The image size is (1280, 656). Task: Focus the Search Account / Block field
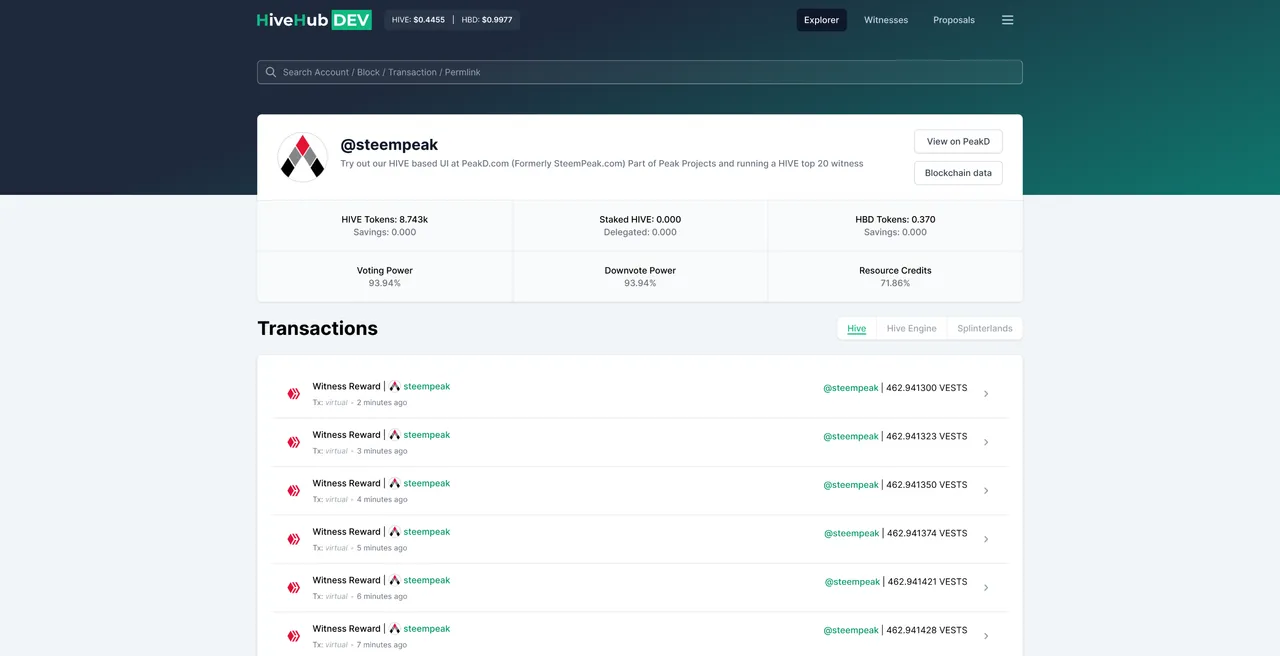(640, 72)
